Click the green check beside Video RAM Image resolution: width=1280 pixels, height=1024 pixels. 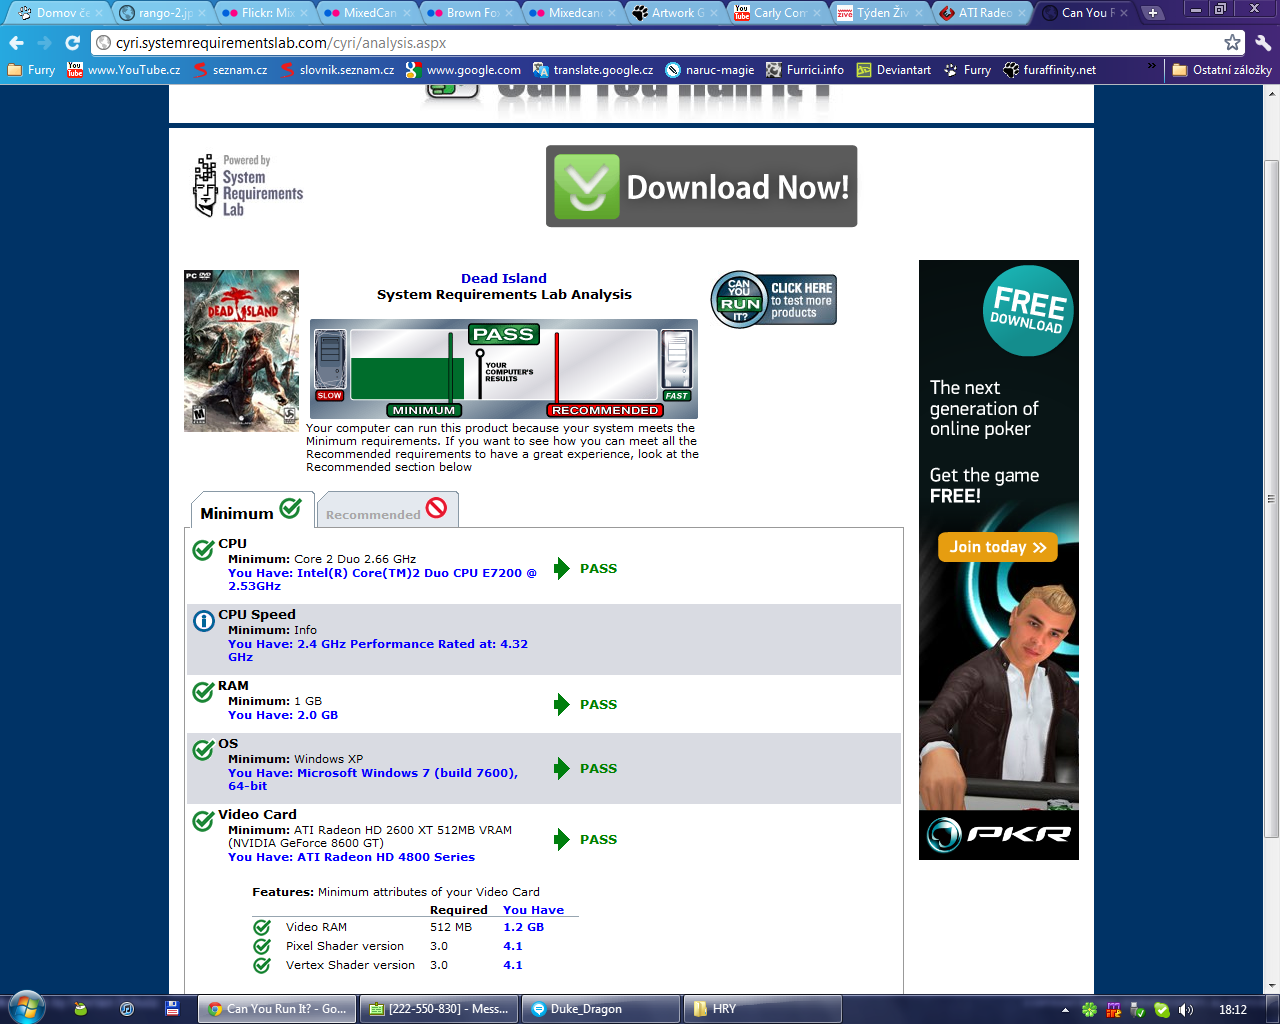point(262,927)
